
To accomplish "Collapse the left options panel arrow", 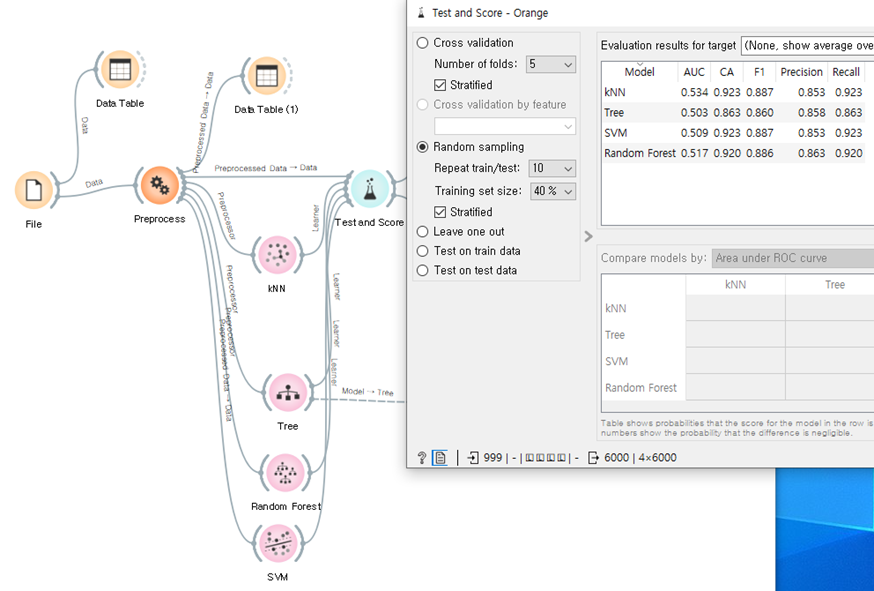I will (x=589, y=236).
